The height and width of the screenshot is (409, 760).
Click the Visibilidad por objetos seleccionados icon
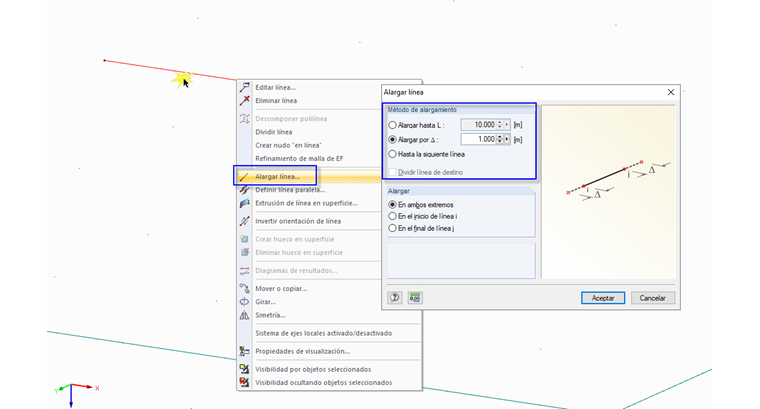tap(245, 369)
